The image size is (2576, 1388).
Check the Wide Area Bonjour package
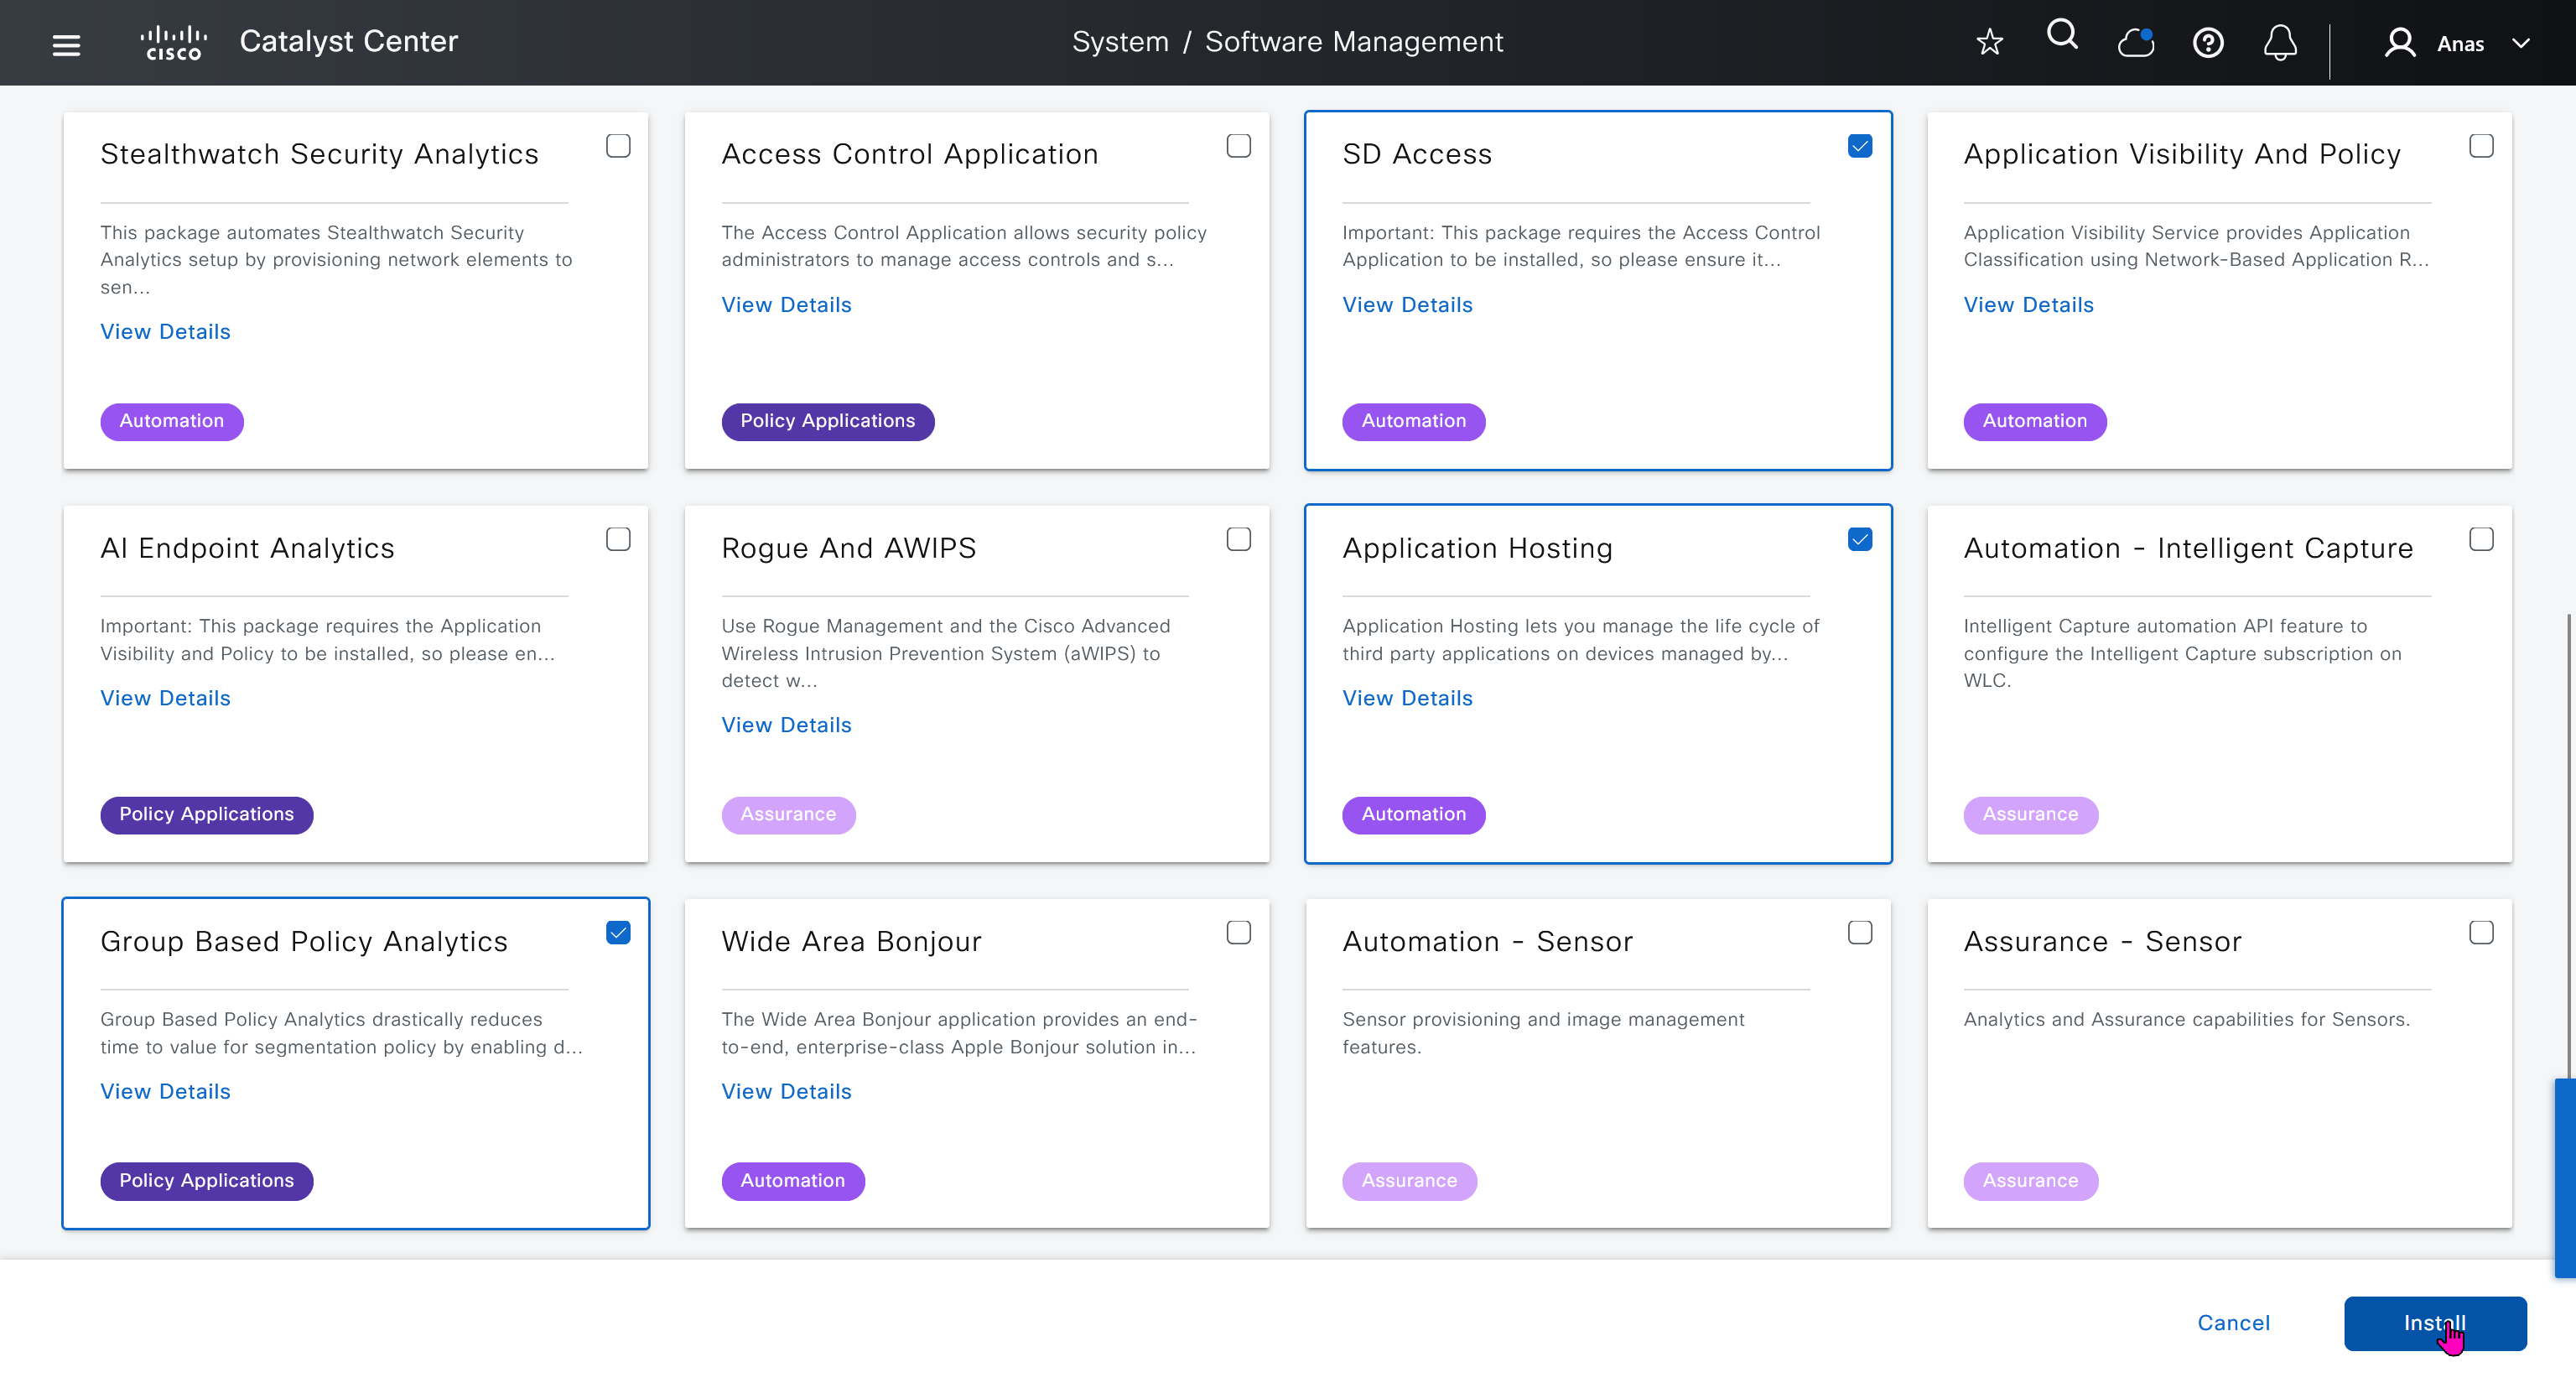tap(1238, 933)
